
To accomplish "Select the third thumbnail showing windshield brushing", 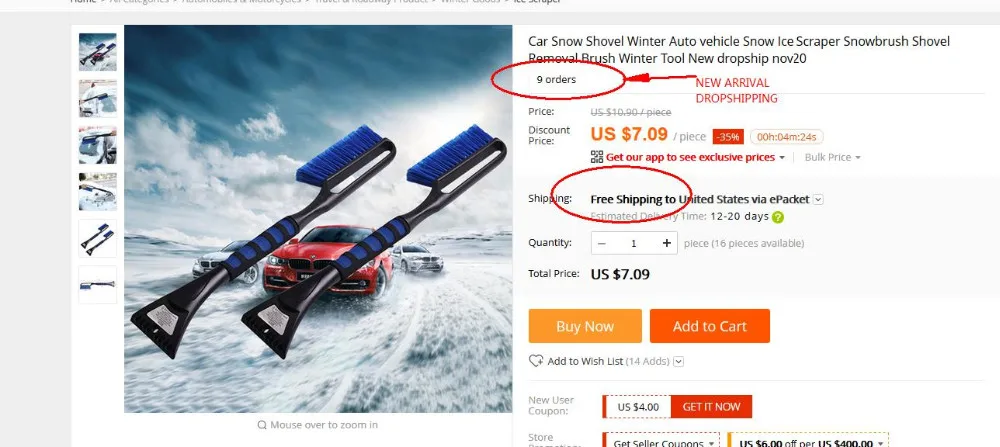I will pos(98,145).
